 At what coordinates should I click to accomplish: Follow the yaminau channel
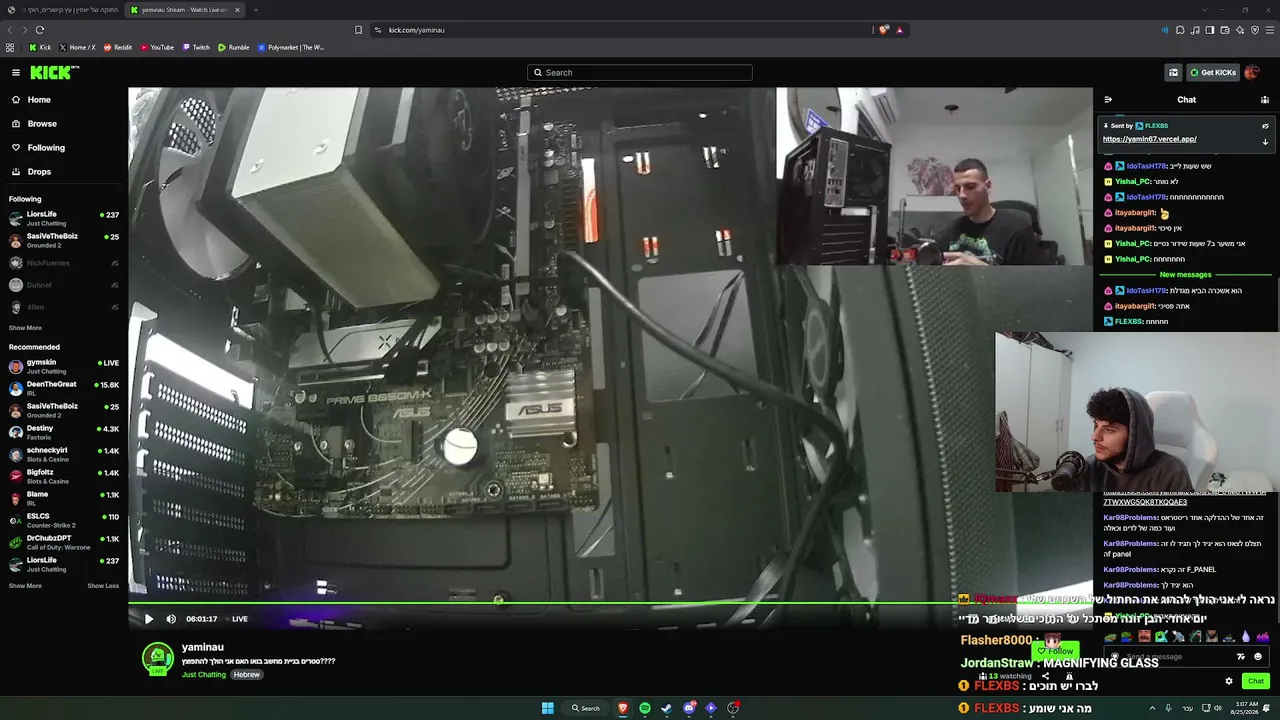[1055, 651]
